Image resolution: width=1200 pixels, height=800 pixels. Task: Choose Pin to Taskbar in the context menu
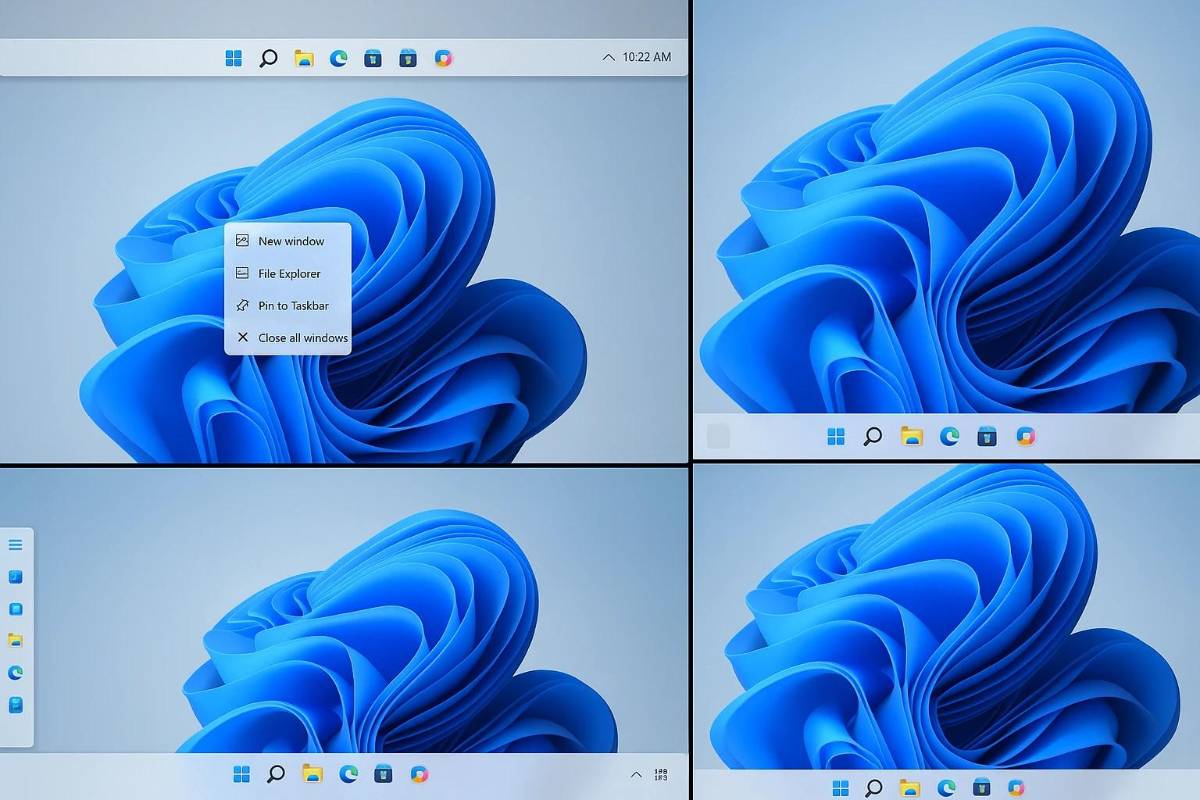[x=288, y=306]
